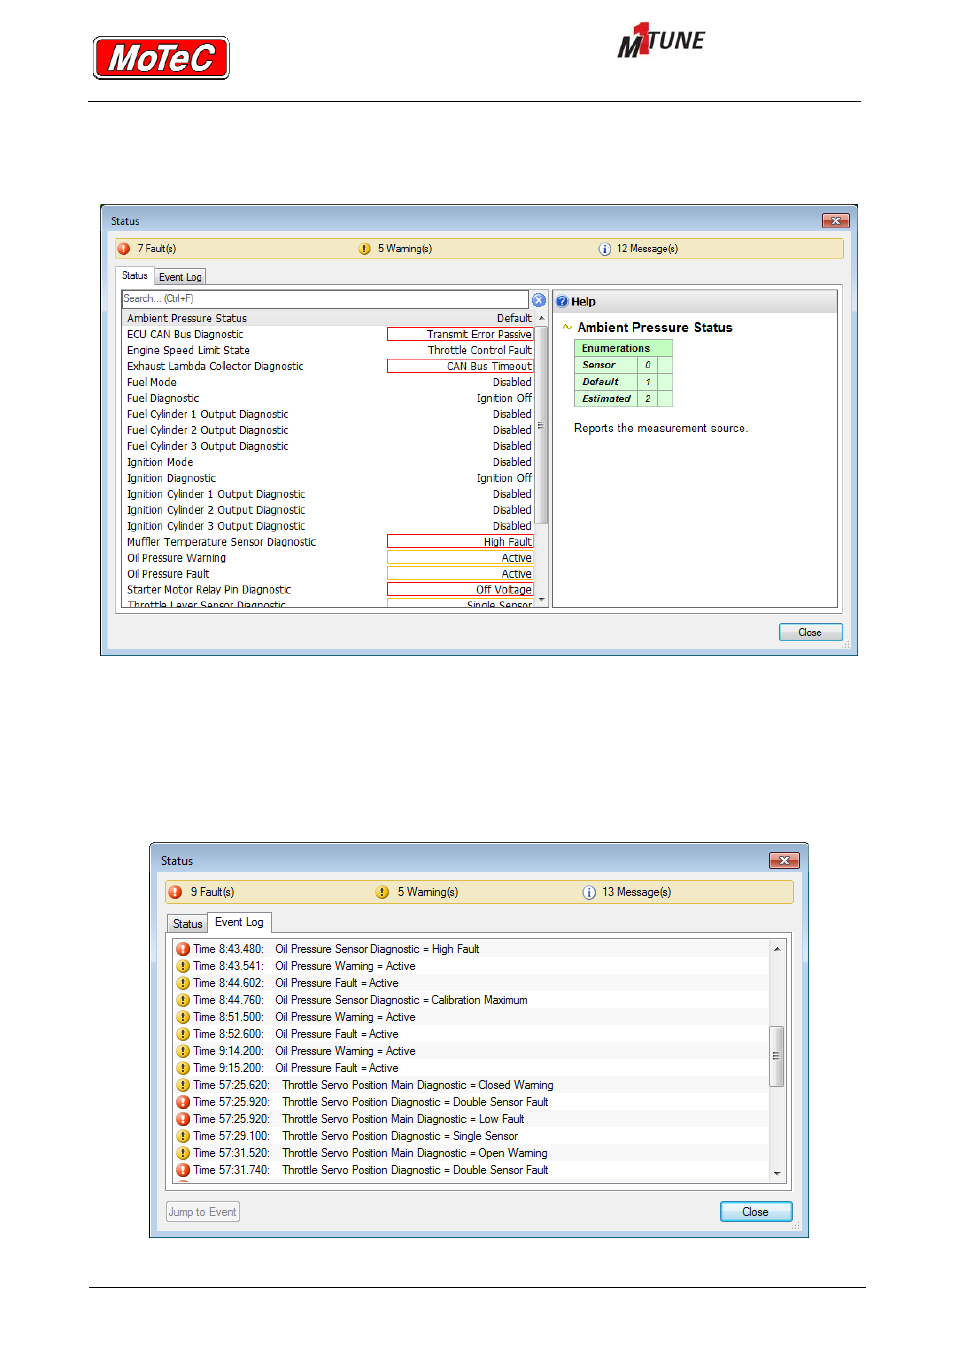
Task: Select the Fuel Mode row
Action: [x=329, y=382]
